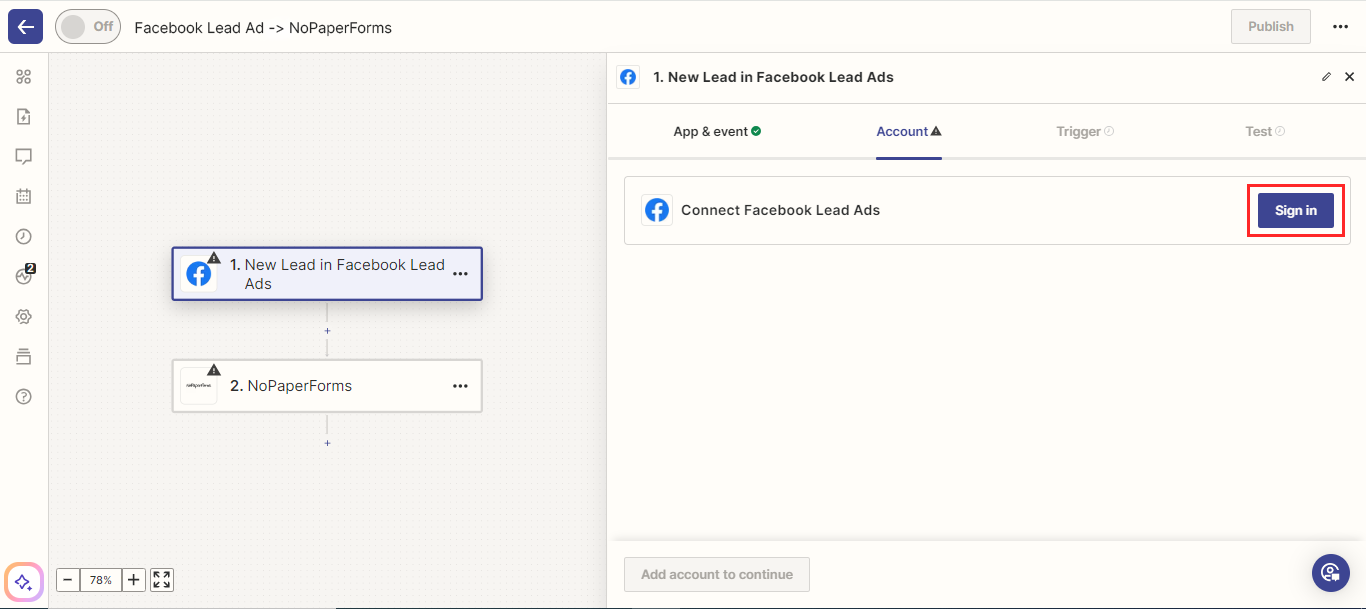Click the fit-to-view expand icon
The image size is (1366, 609).
point(162,580)
